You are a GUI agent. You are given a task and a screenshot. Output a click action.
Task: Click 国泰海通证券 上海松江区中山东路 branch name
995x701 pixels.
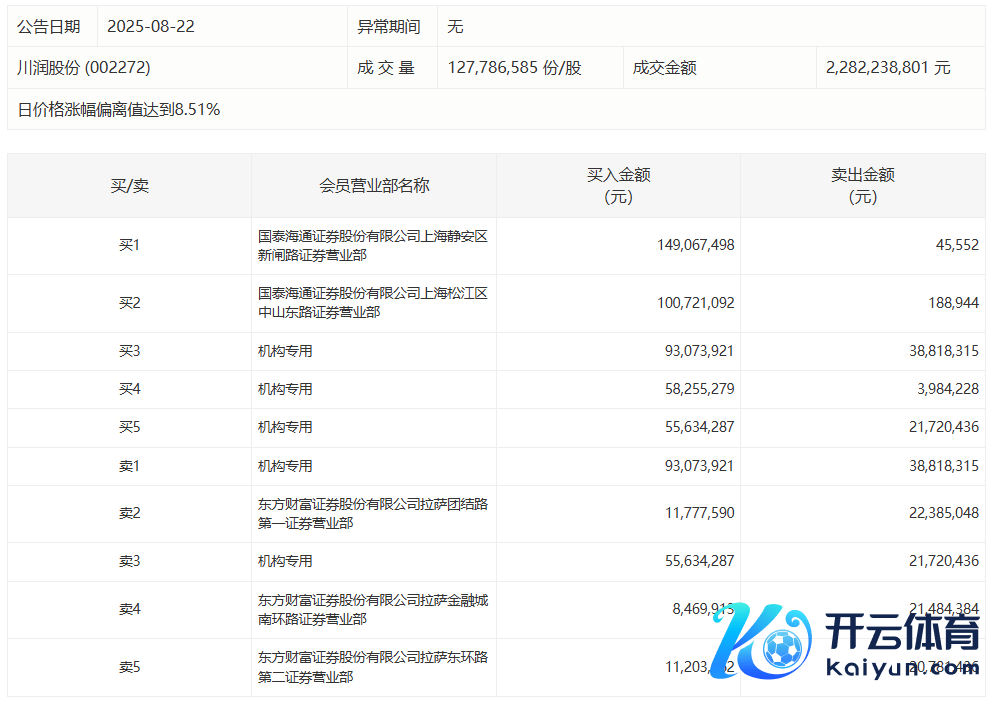click(x=372, y=303)
